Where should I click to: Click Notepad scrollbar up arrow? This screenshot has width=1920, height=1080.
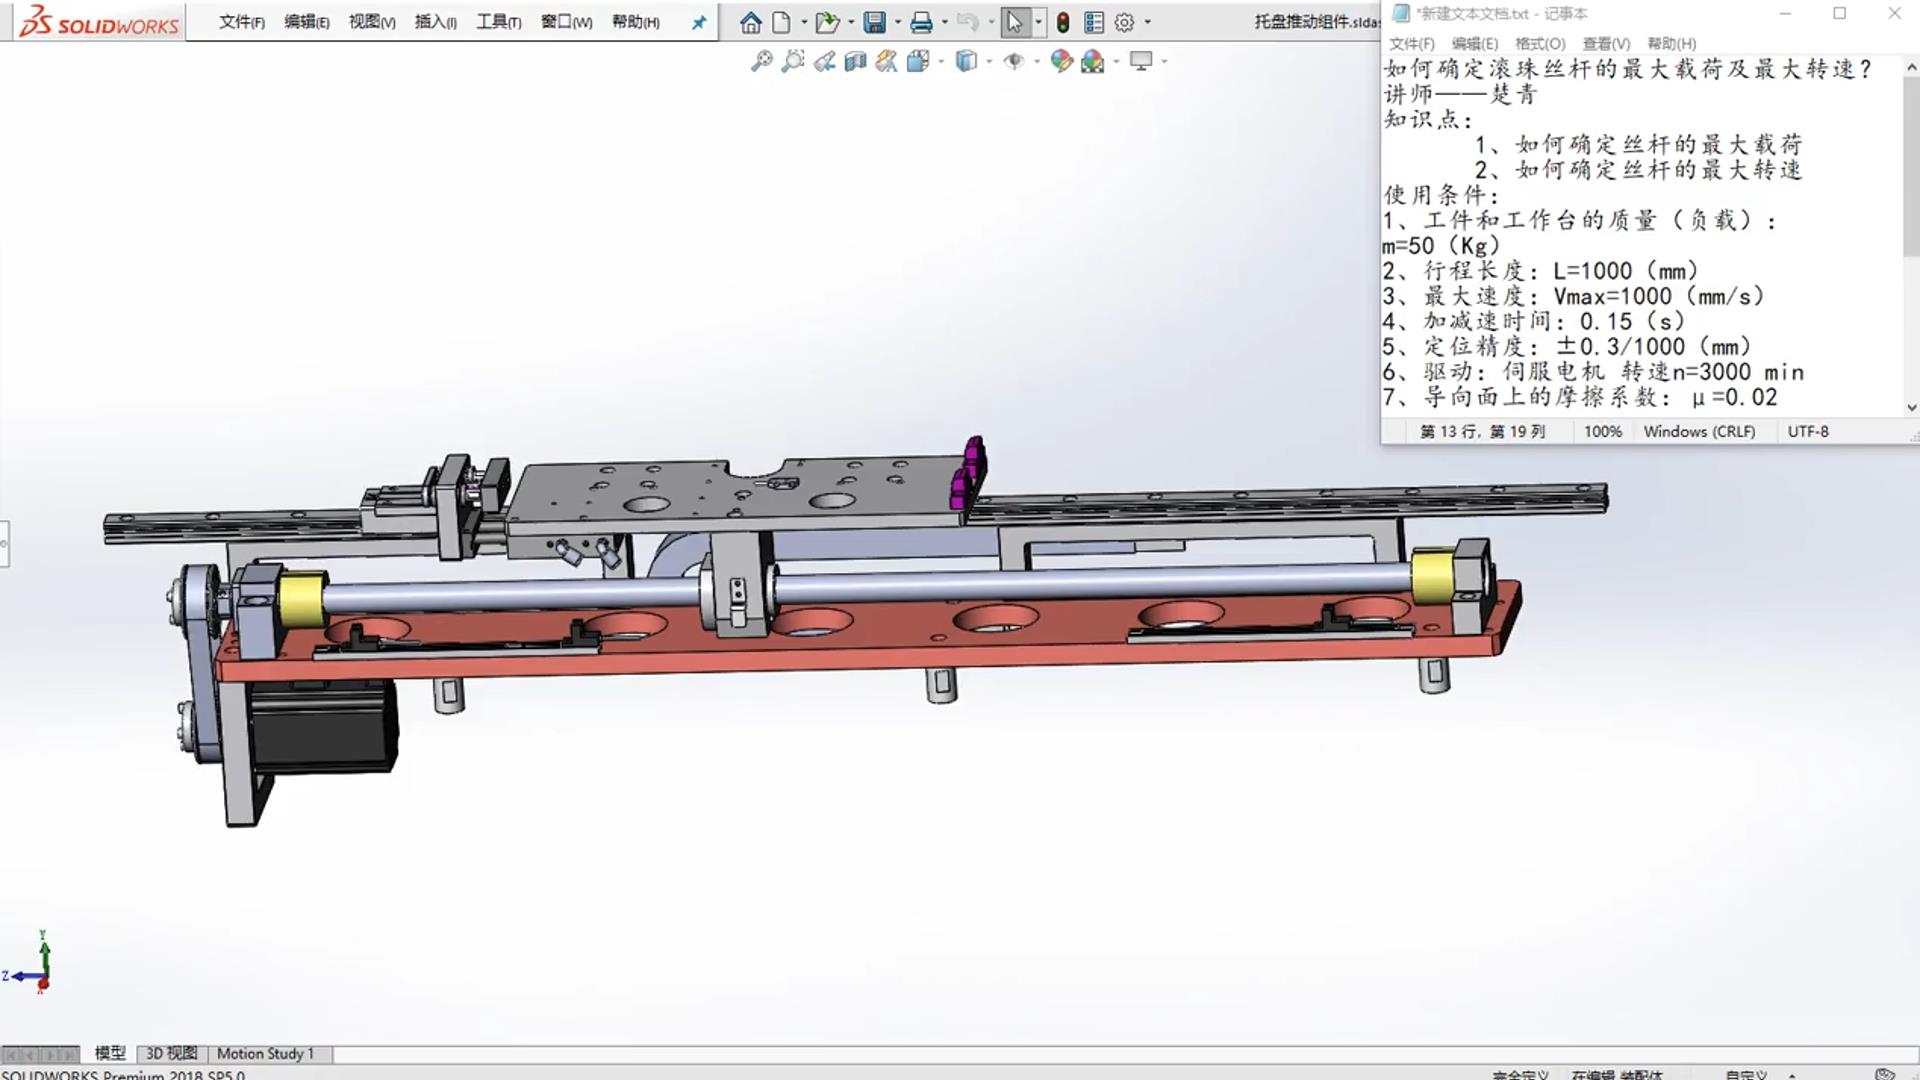[x=1911, y=65]
